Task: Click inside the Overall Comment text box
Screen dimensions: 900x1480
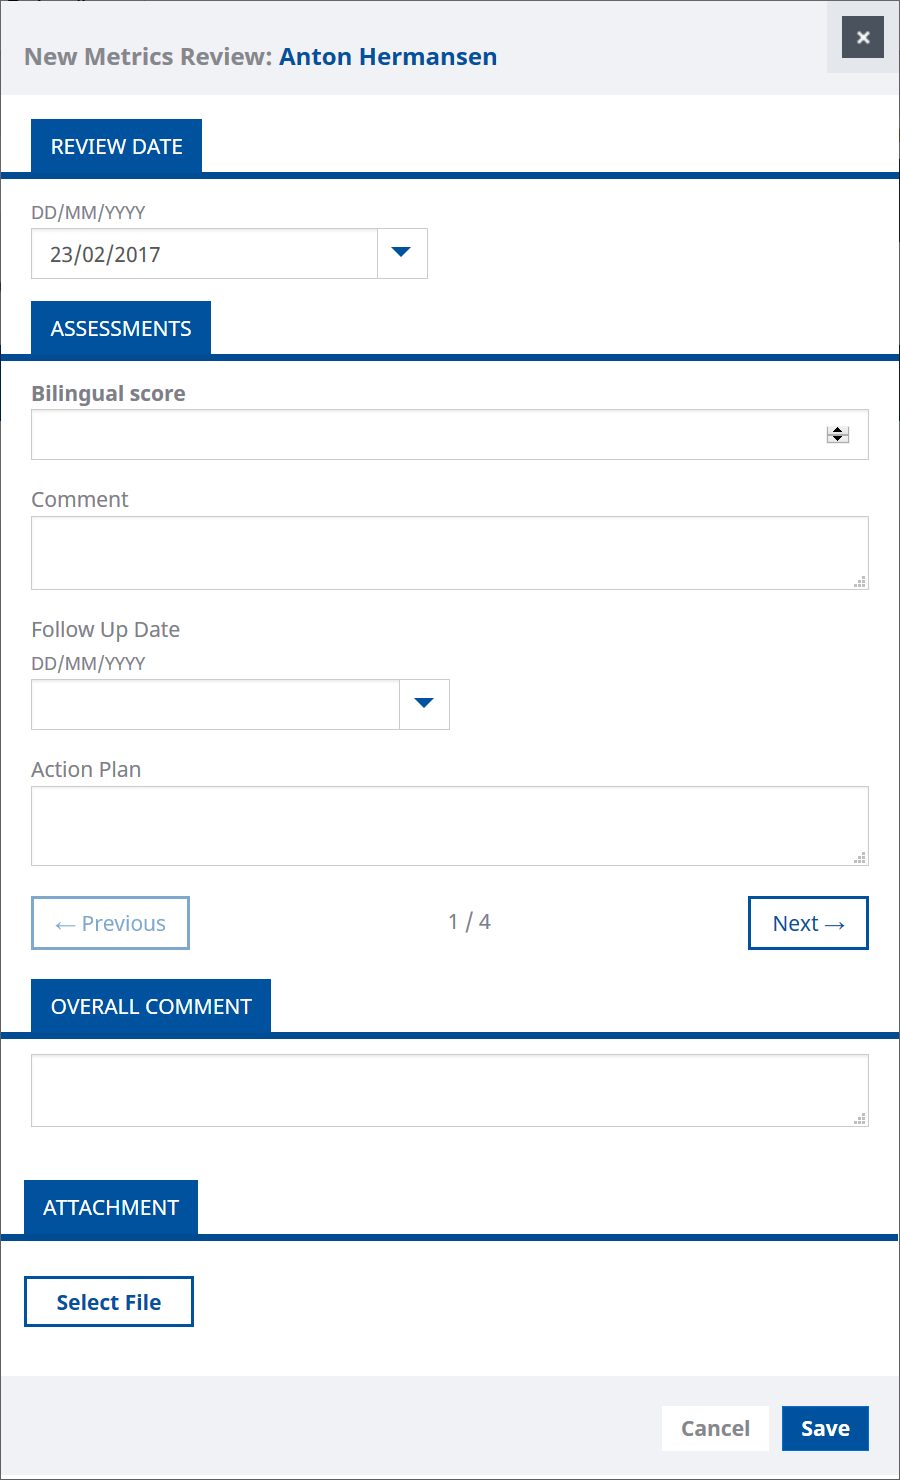Action: coord(449,1090)
